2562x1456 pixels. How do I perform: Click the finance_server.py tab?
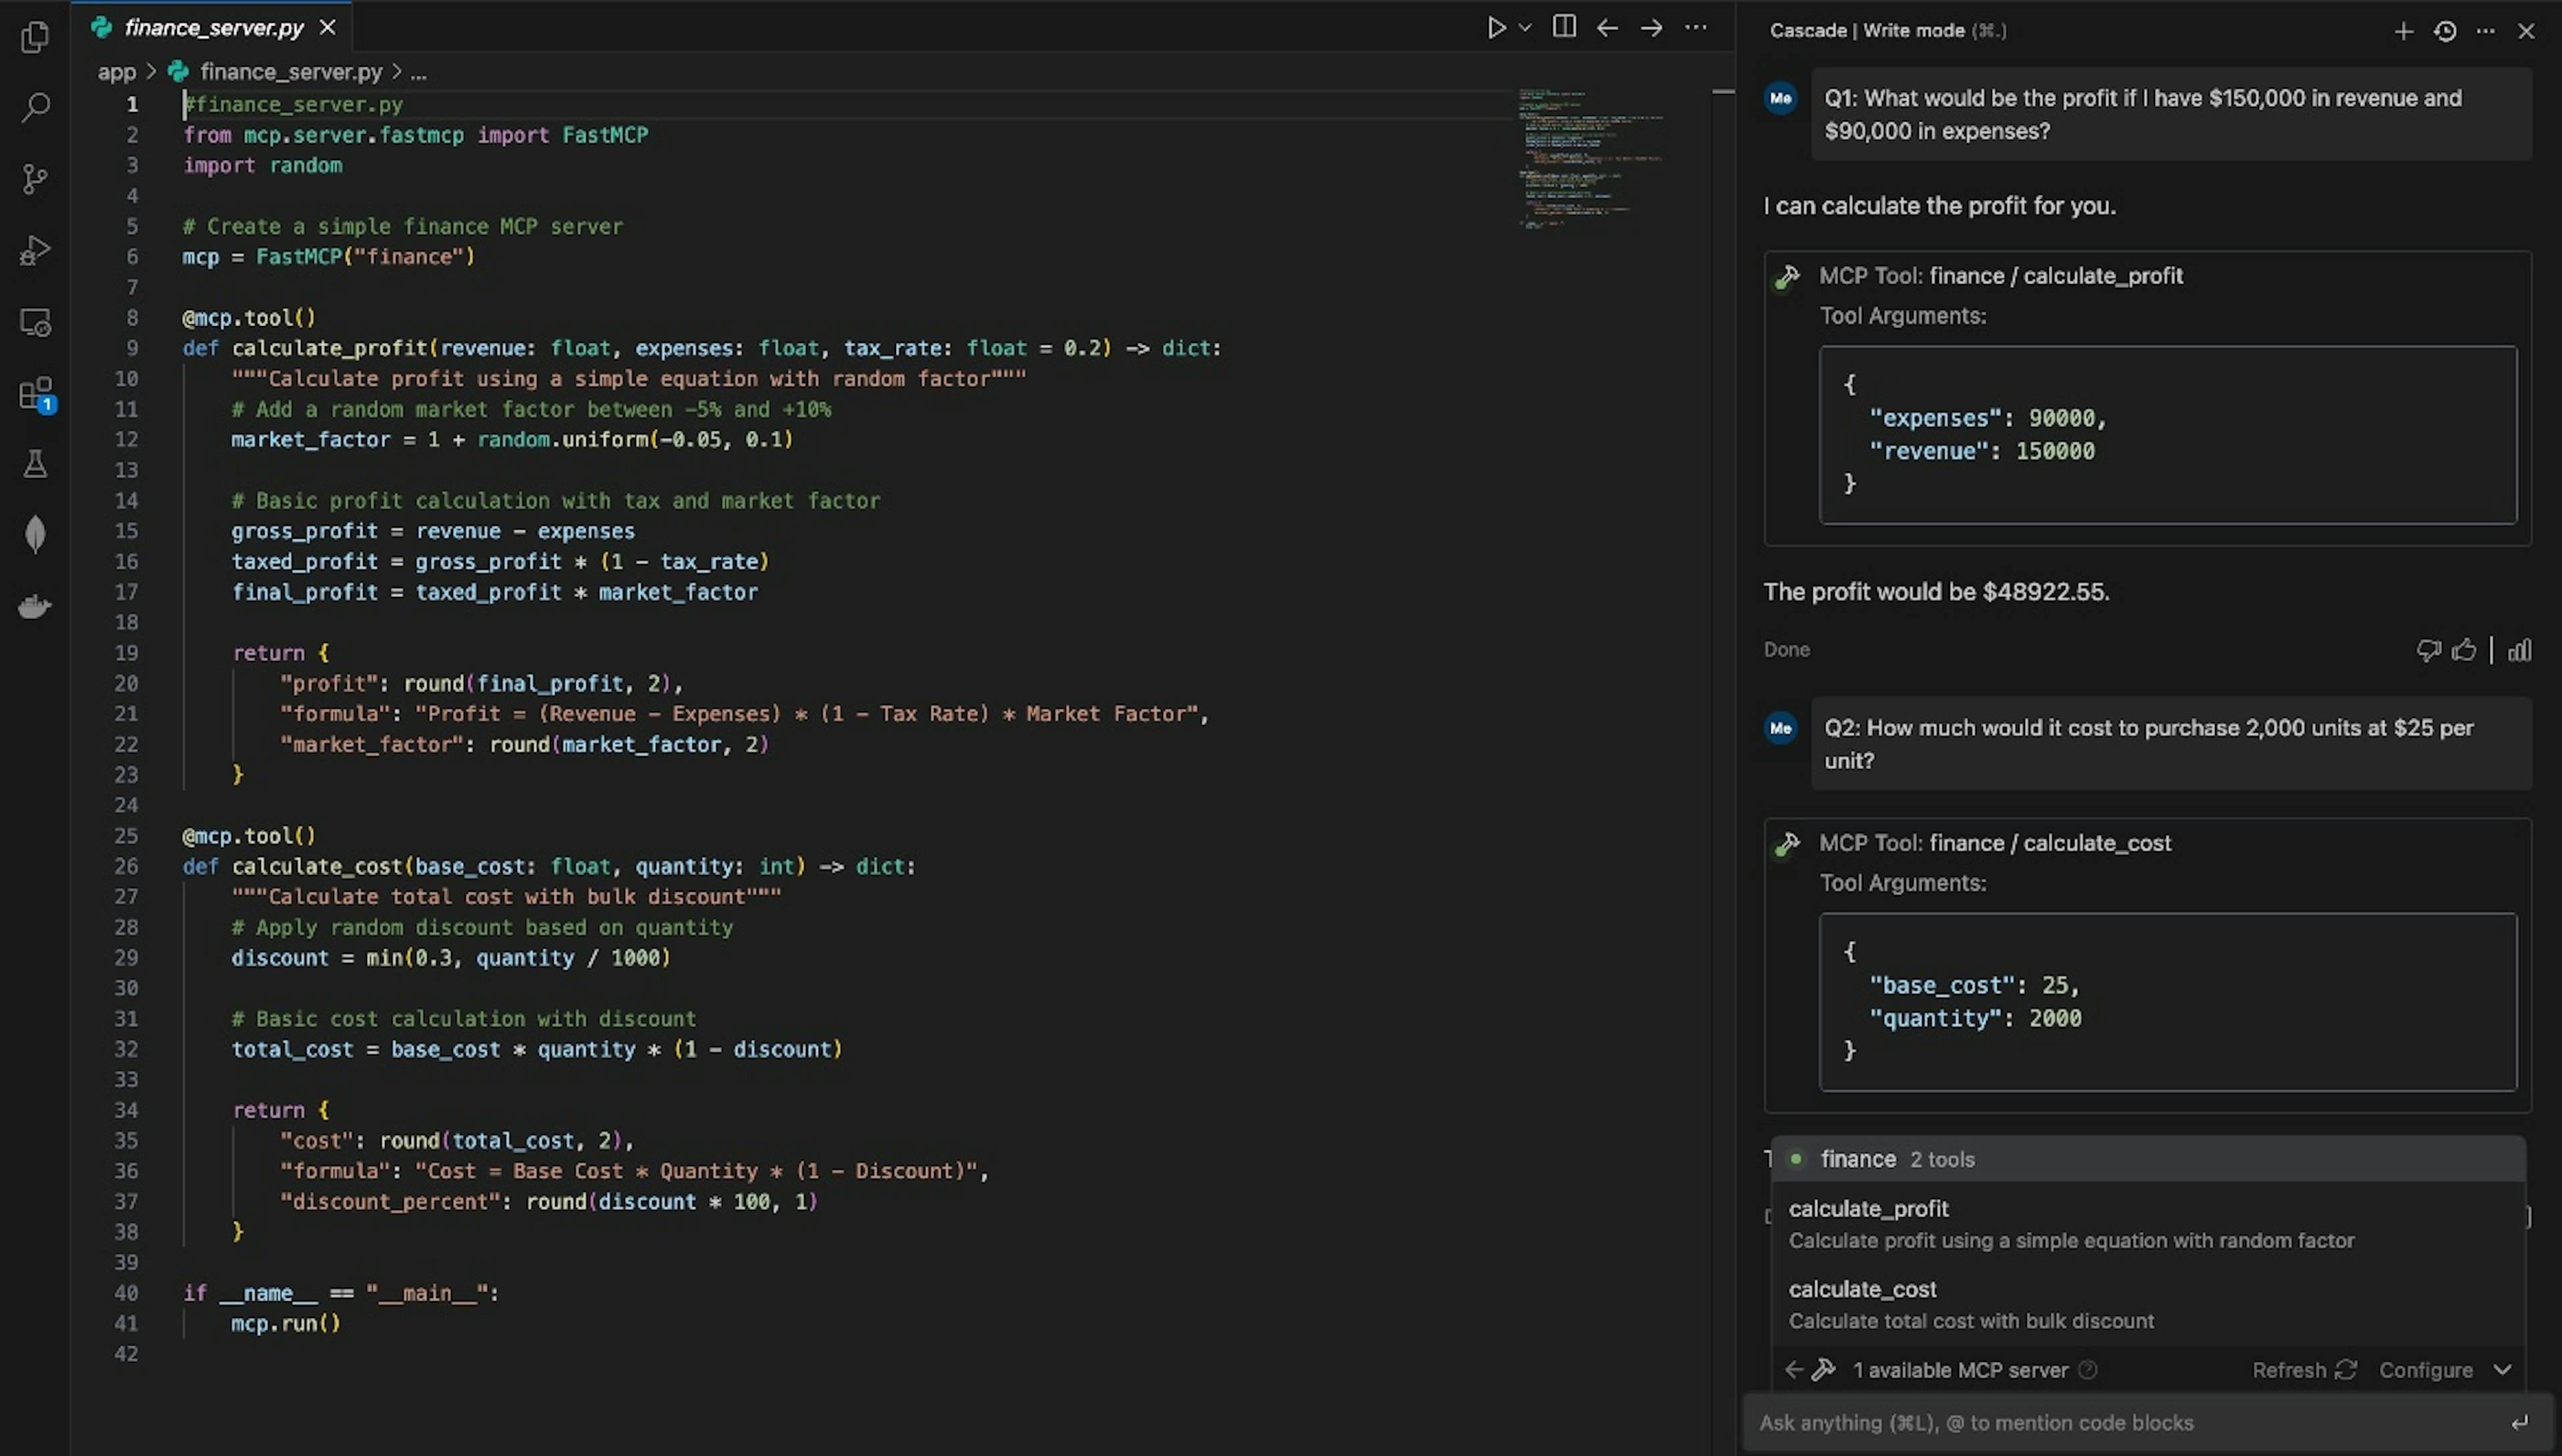(x=209, y=27)
